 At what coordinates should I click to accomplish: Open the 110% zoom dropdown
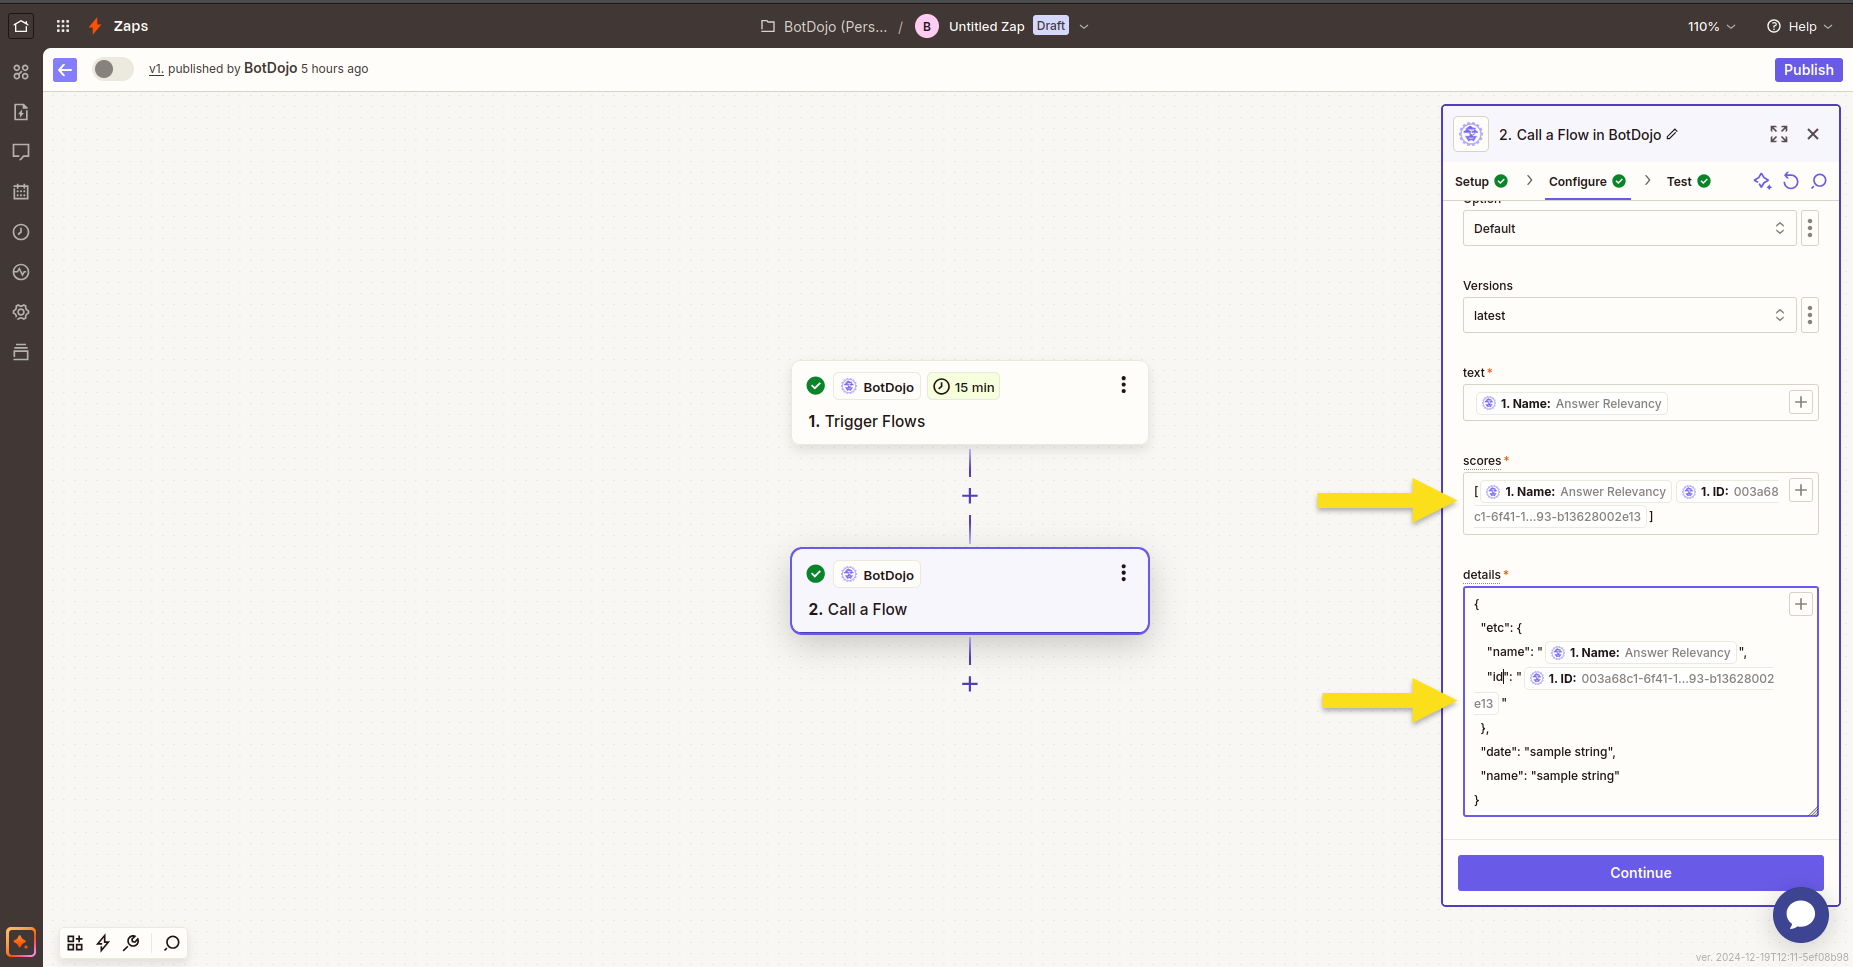(x=1711, y=26)
